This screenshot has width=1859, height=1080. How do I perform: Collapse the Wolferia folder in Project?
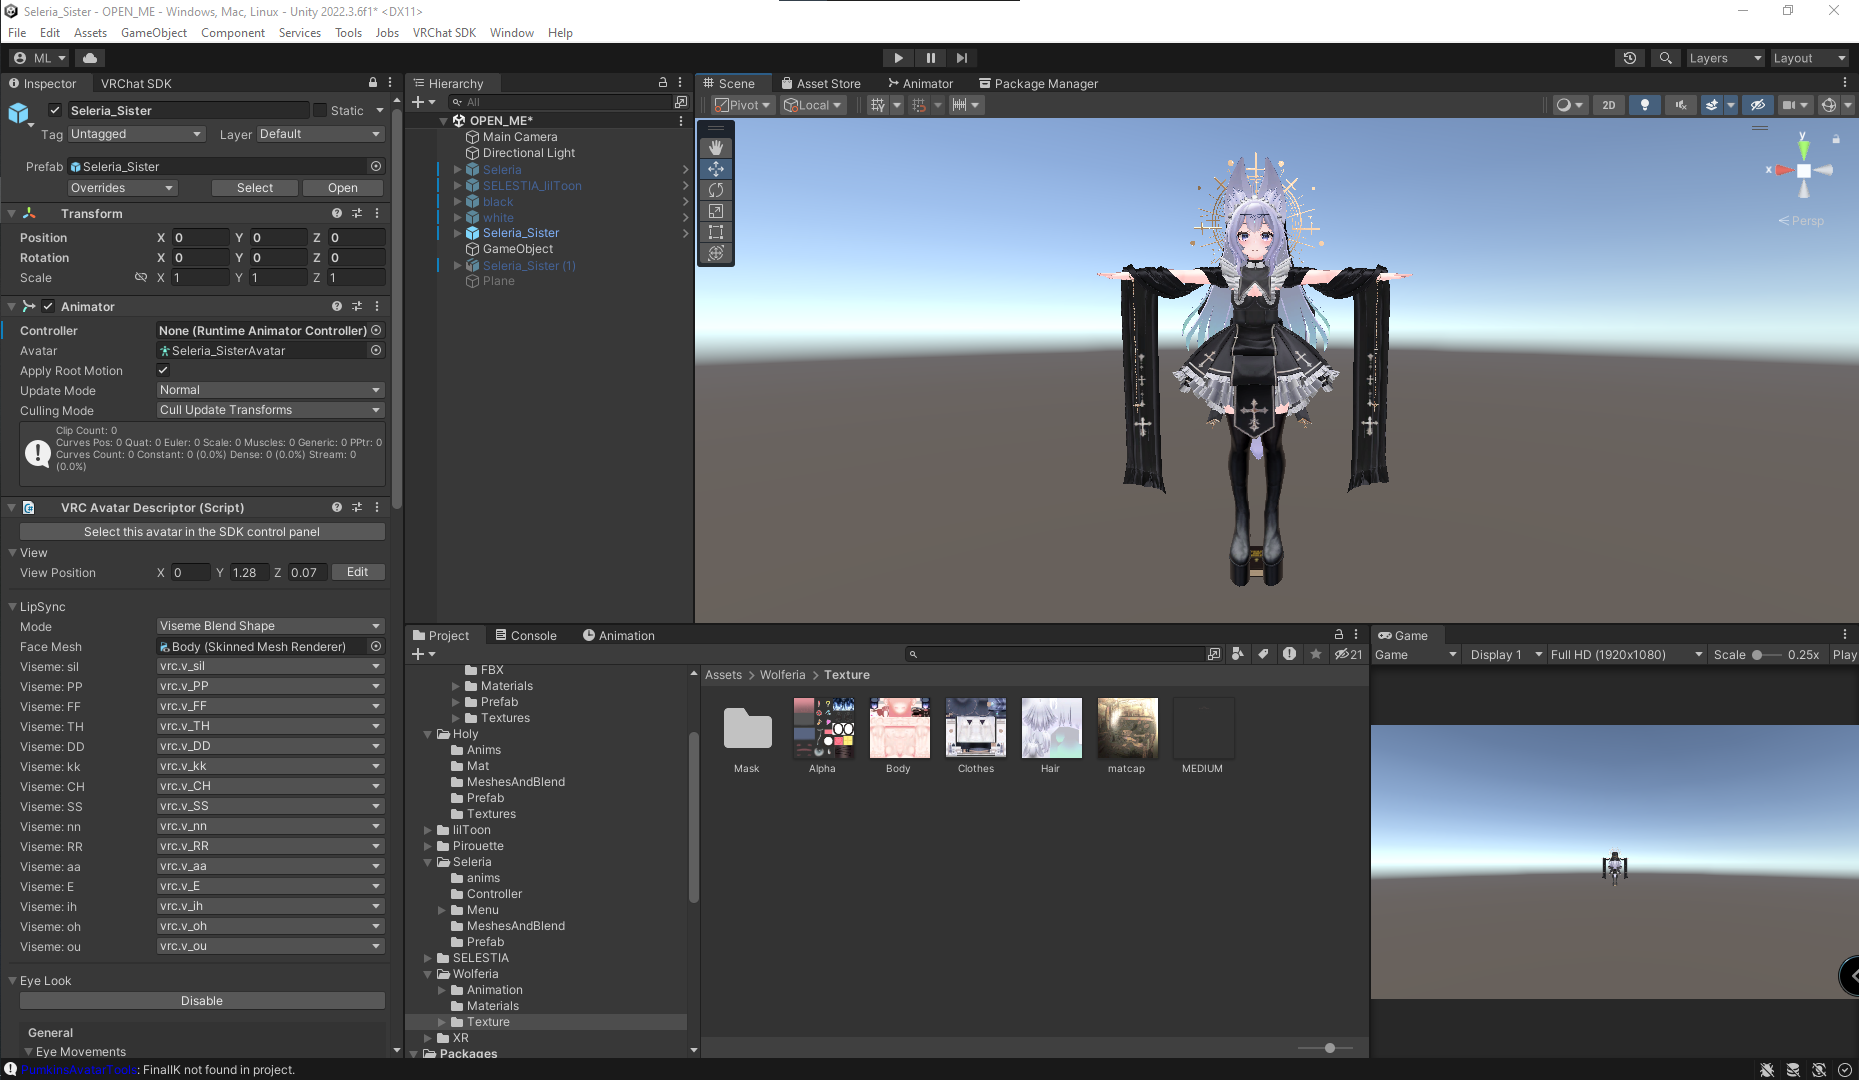[x=428, y=974]
